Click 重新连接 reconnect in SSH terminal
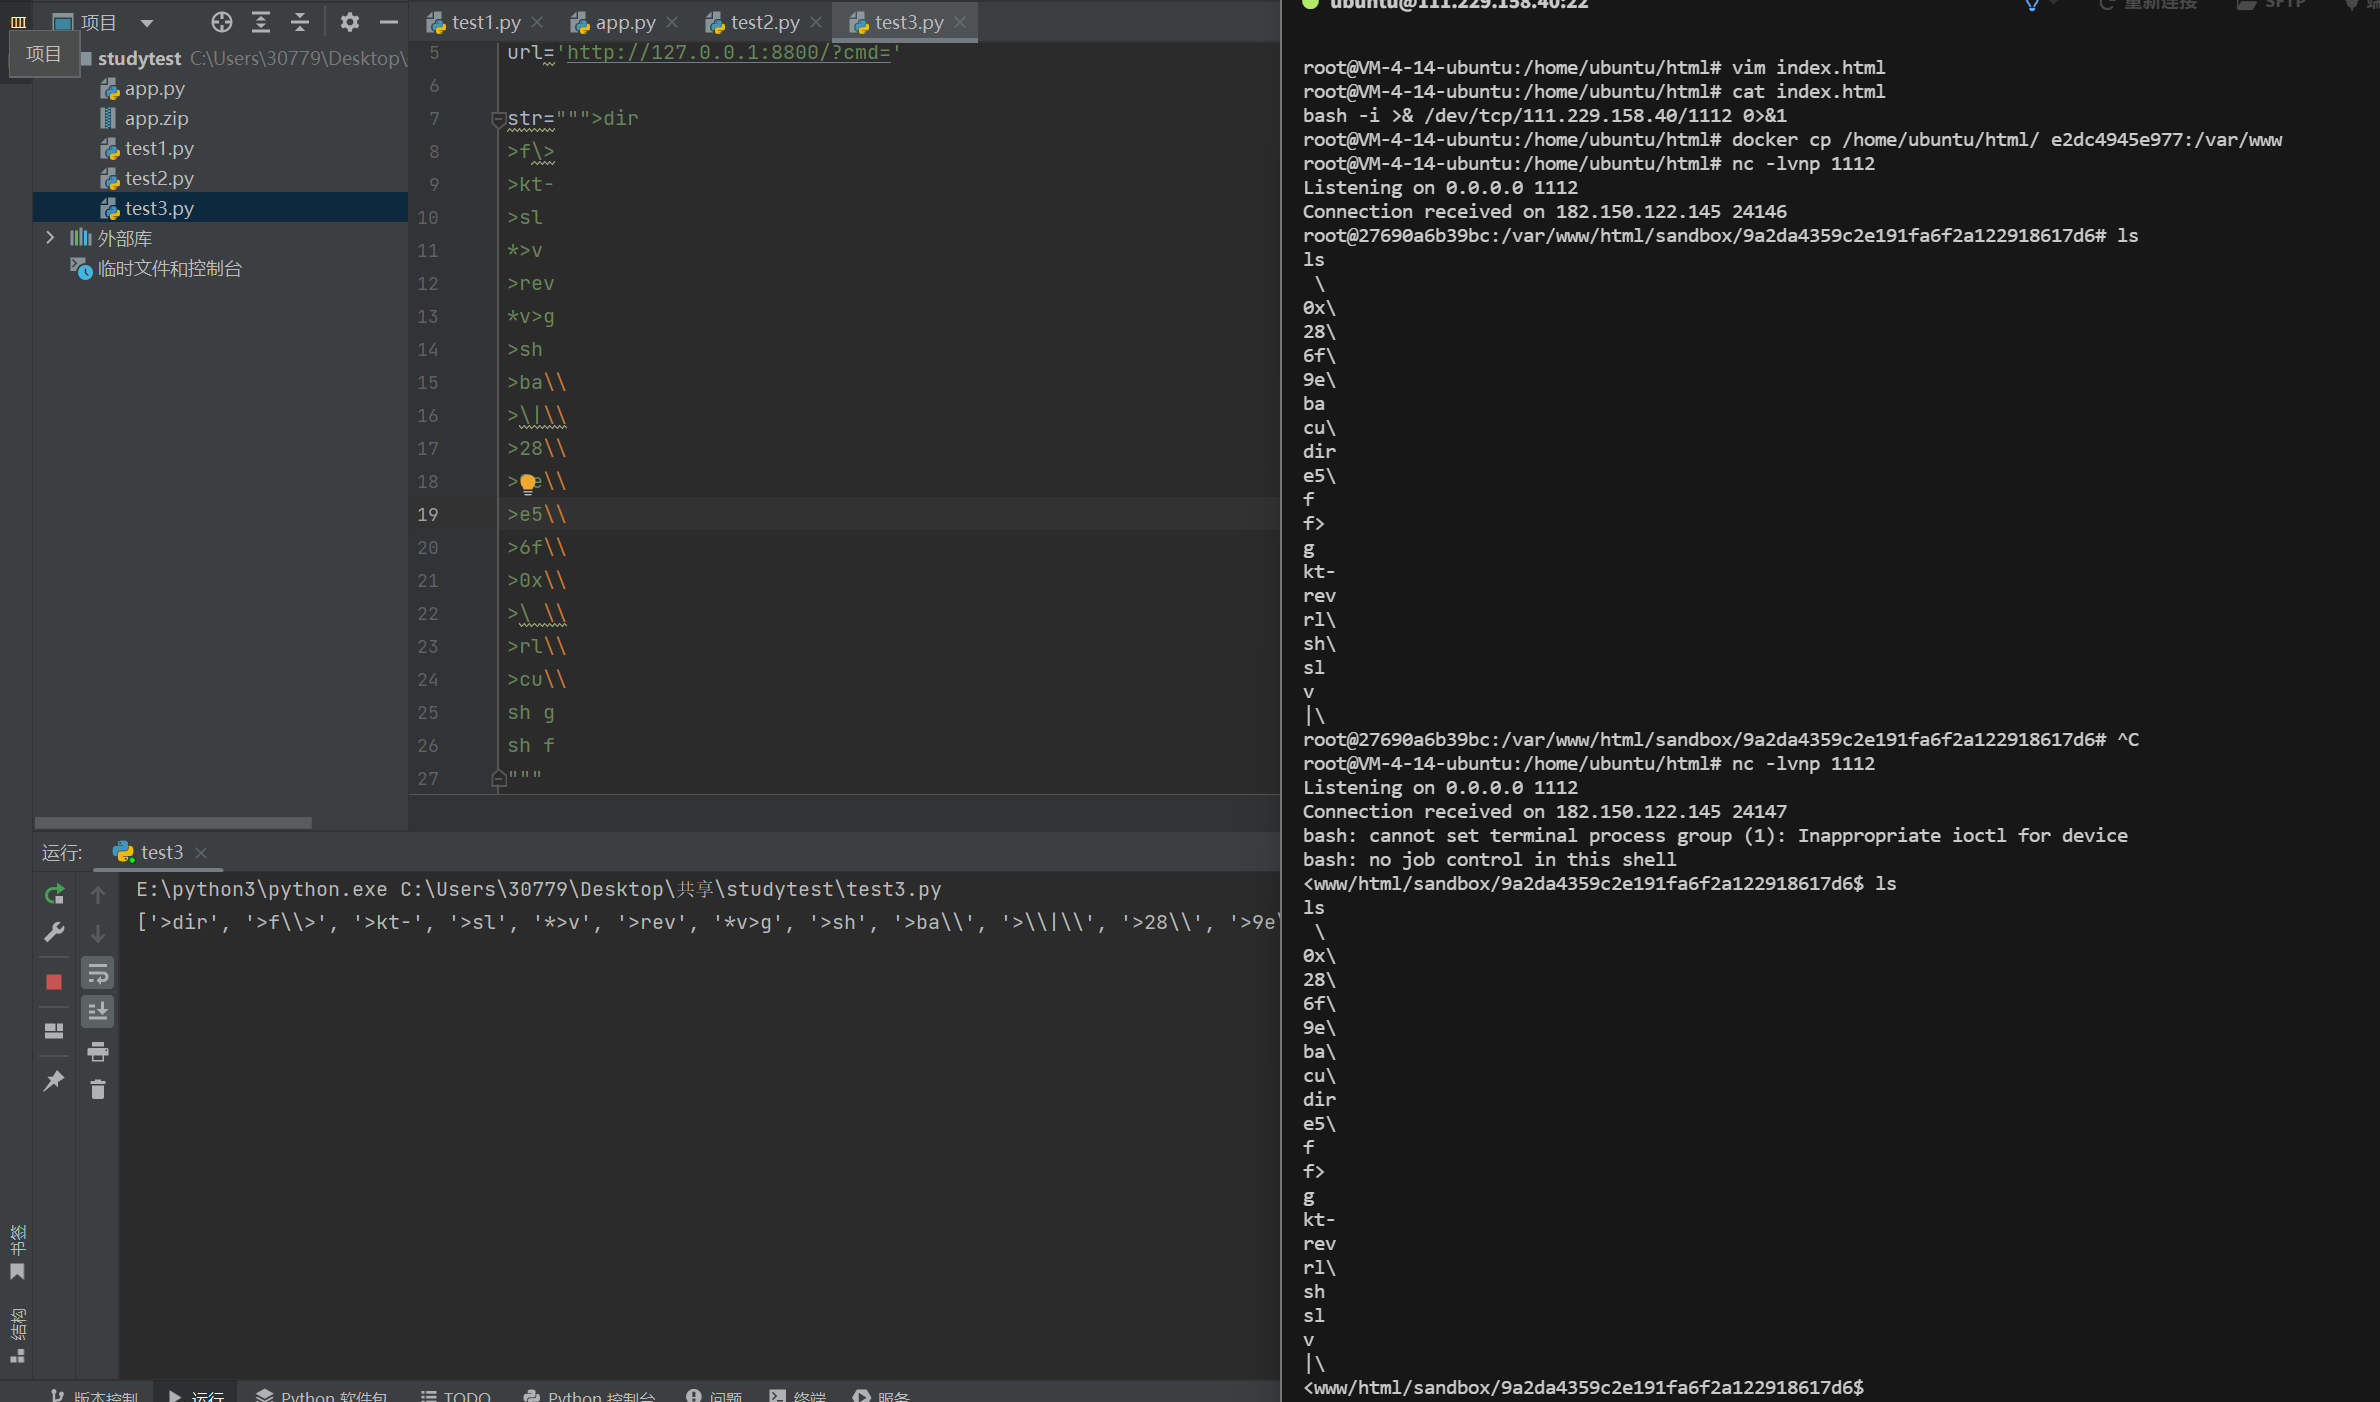 [x=2150, y=5]
